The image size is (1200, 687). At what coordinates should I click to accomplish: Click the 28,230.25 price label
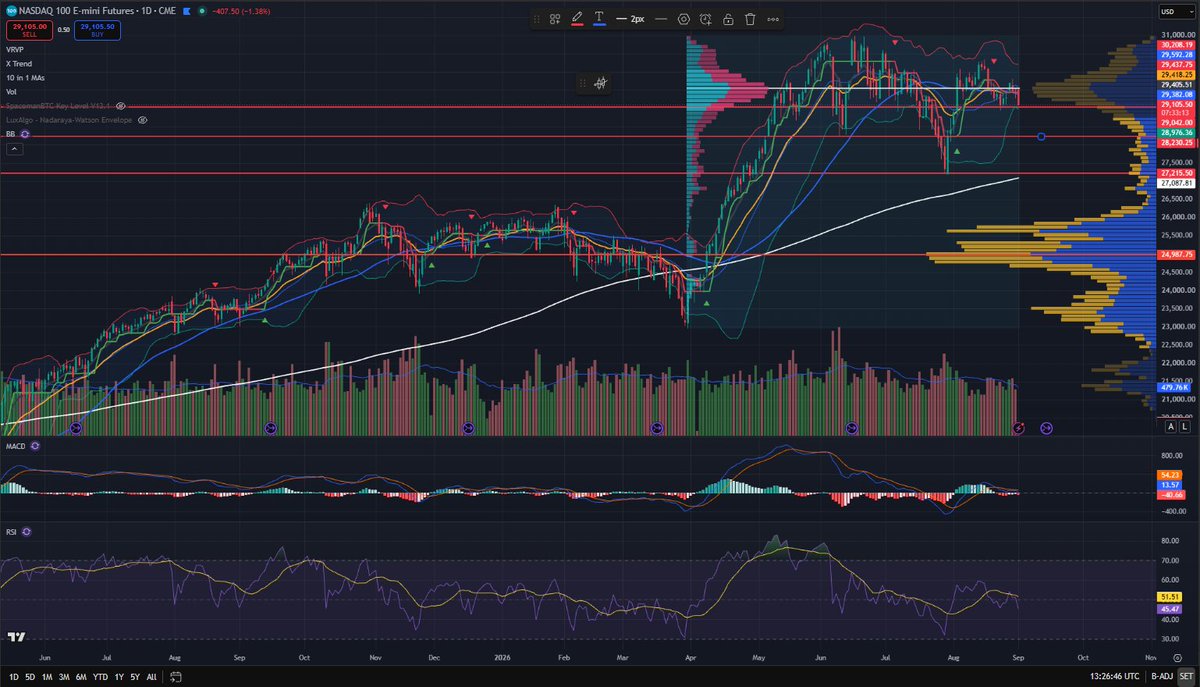click(1174, 143)
